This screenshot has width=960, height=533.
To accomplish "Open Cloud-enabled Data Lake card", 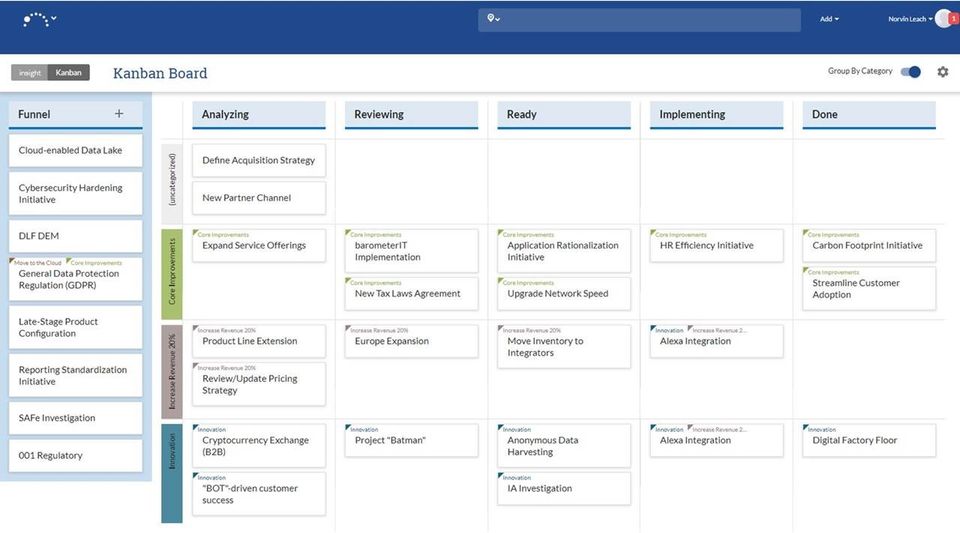I will click(75, 151).
